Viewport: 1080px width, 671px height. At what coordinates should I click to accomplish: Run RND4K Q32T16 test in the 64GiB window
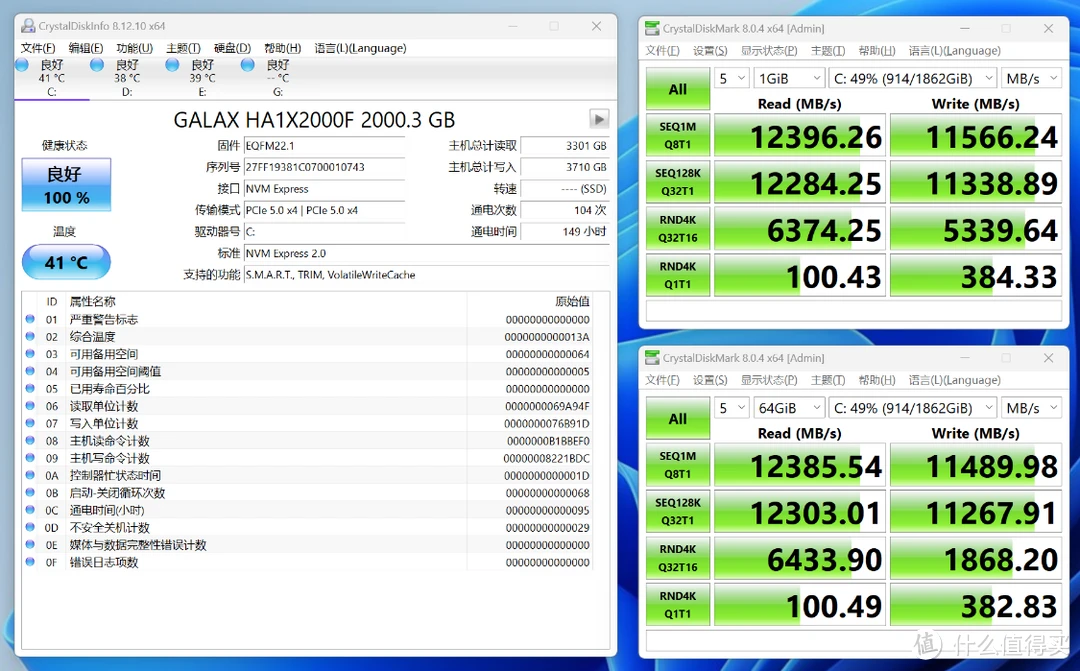(x=678, y=558)
